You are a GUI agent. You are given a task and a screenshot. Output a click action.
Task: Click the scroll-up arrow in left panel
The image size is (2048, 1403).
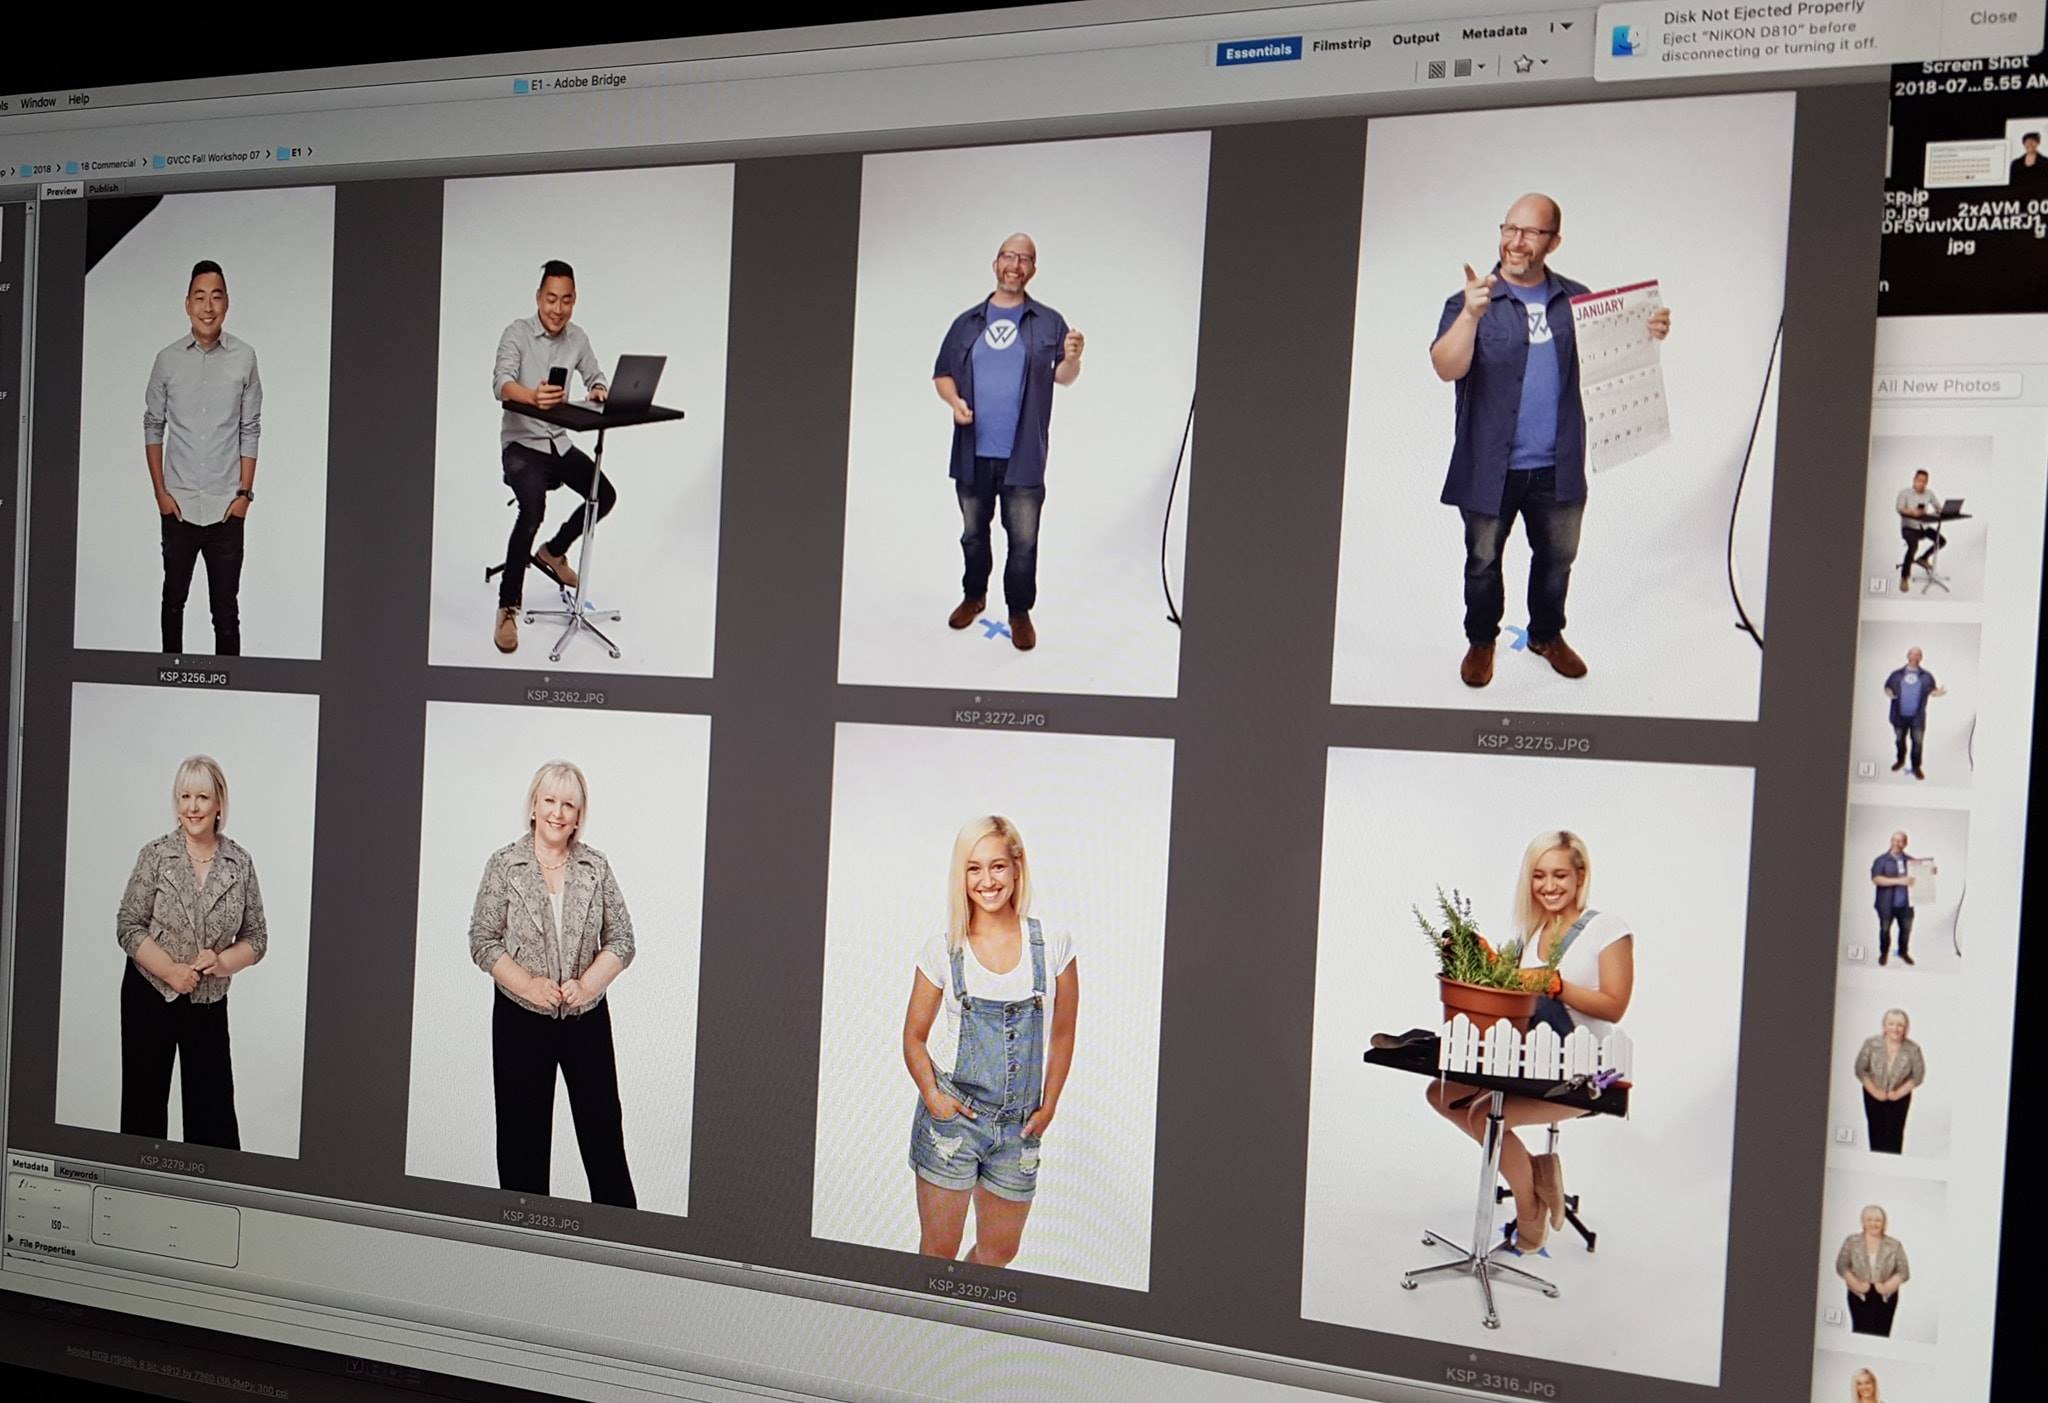coord(29,208)
